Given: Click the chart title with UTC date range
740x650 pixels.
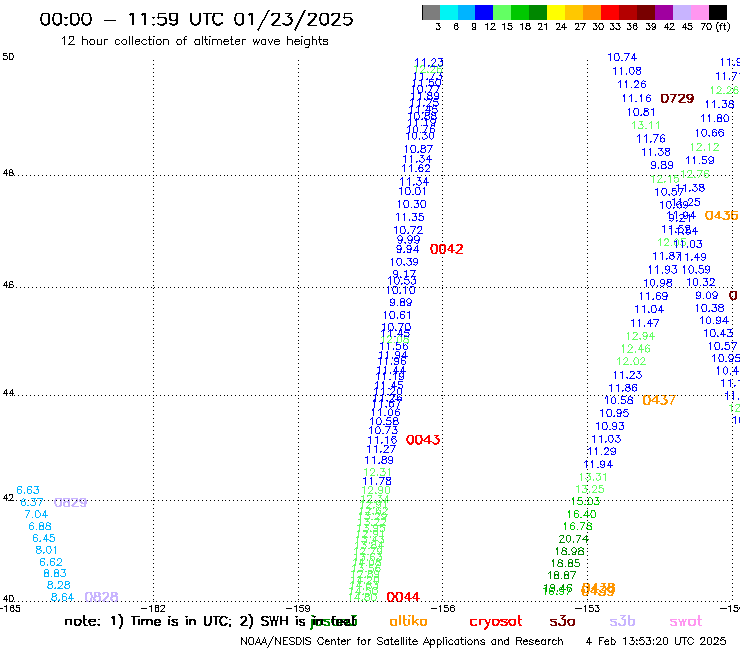Looking at the screenshot, I should tap(196, 19).
